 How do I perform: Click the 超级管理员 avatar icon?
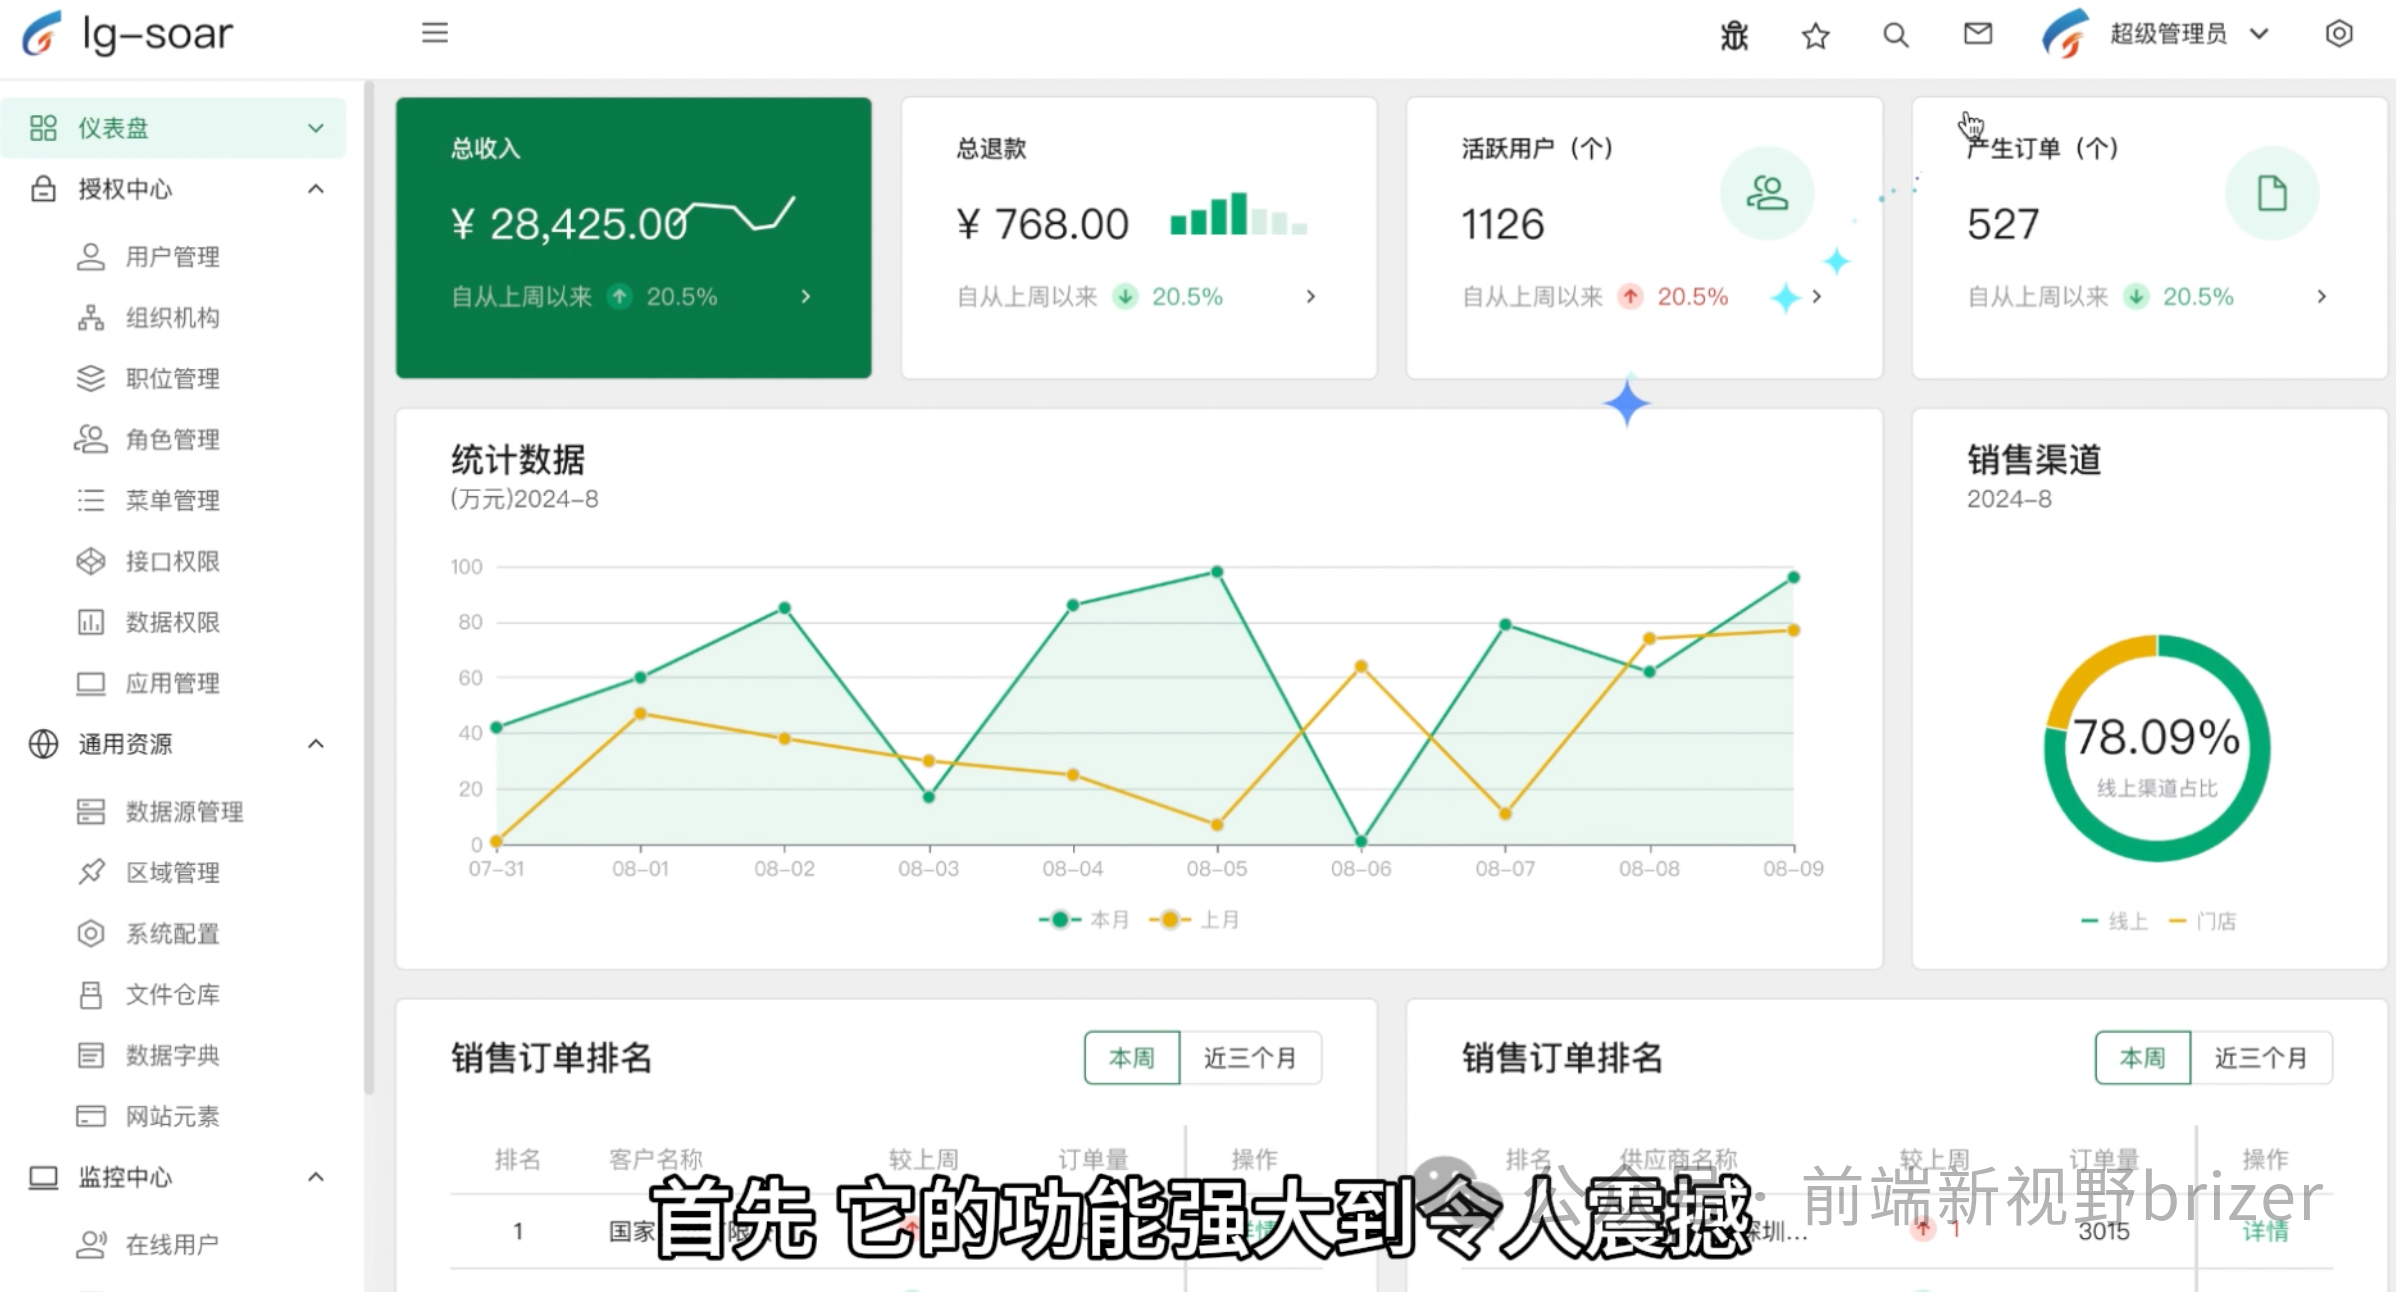click(2066, 34)
